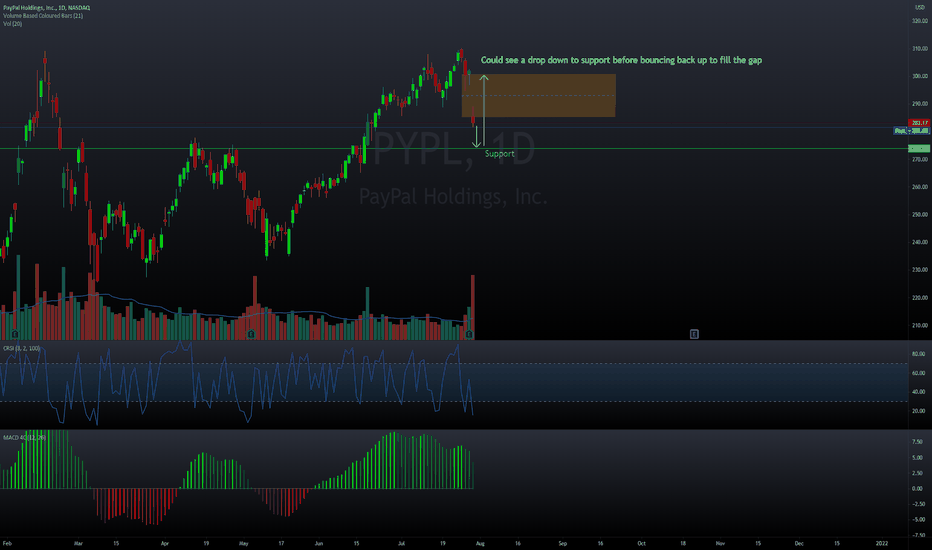This screenshot has width=932, height=550.
Task: Click the 80.00 level on the CRSI axis
Action: click(x=918, y=354)
